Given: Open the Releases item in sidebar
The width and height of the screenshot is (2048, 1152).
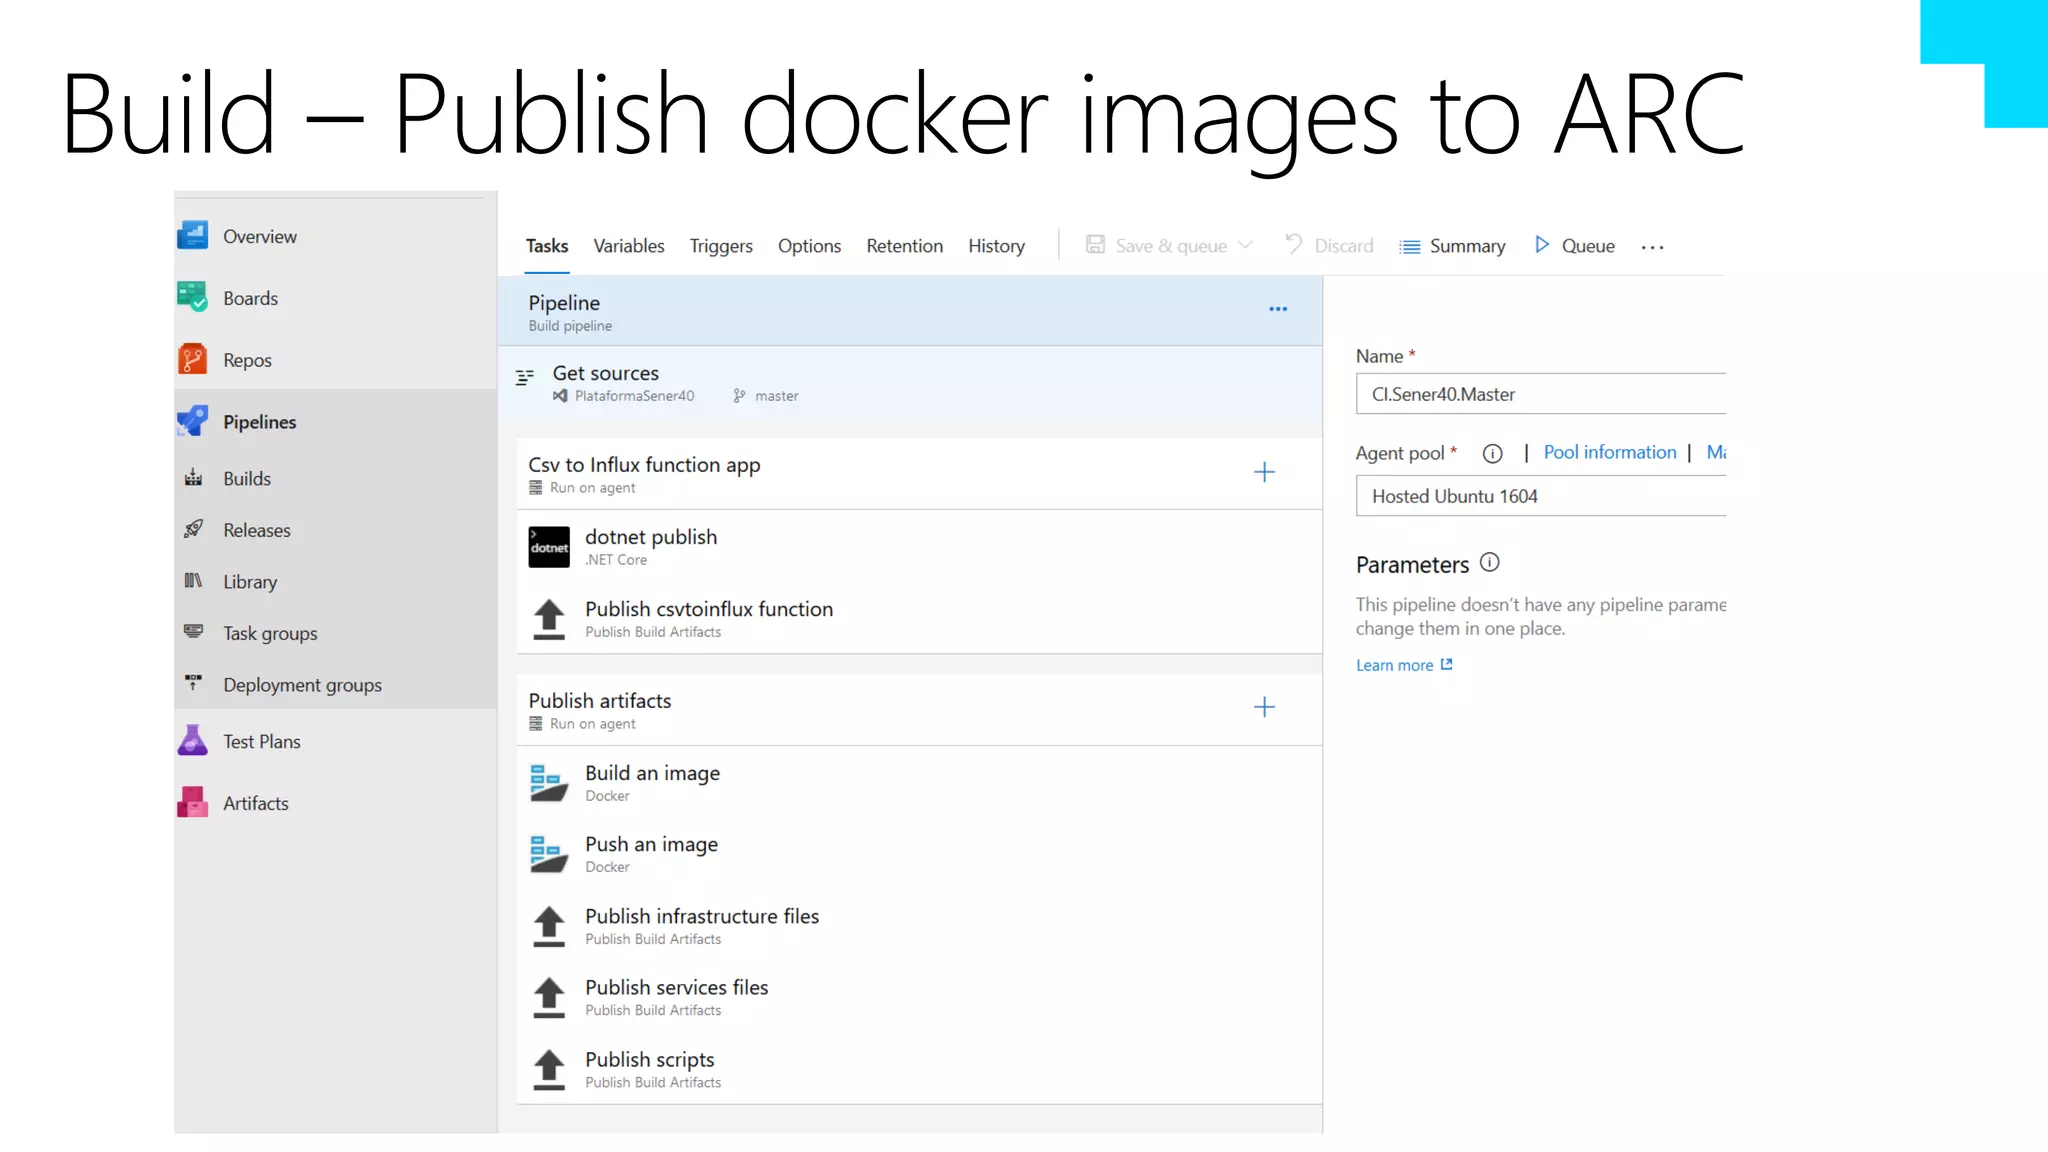Looking at the screenshot, I should (256, 530).
